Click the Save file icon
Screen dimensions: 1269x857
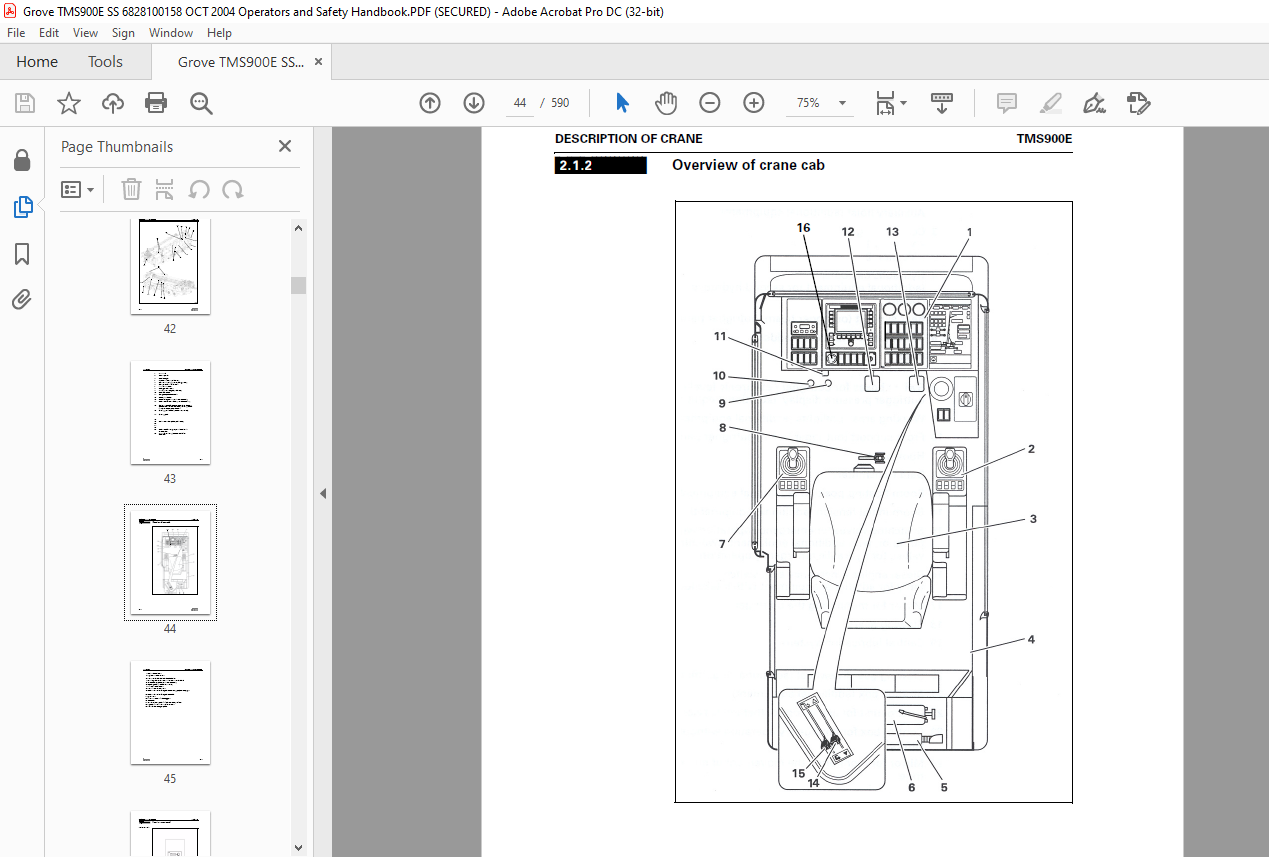25,103
